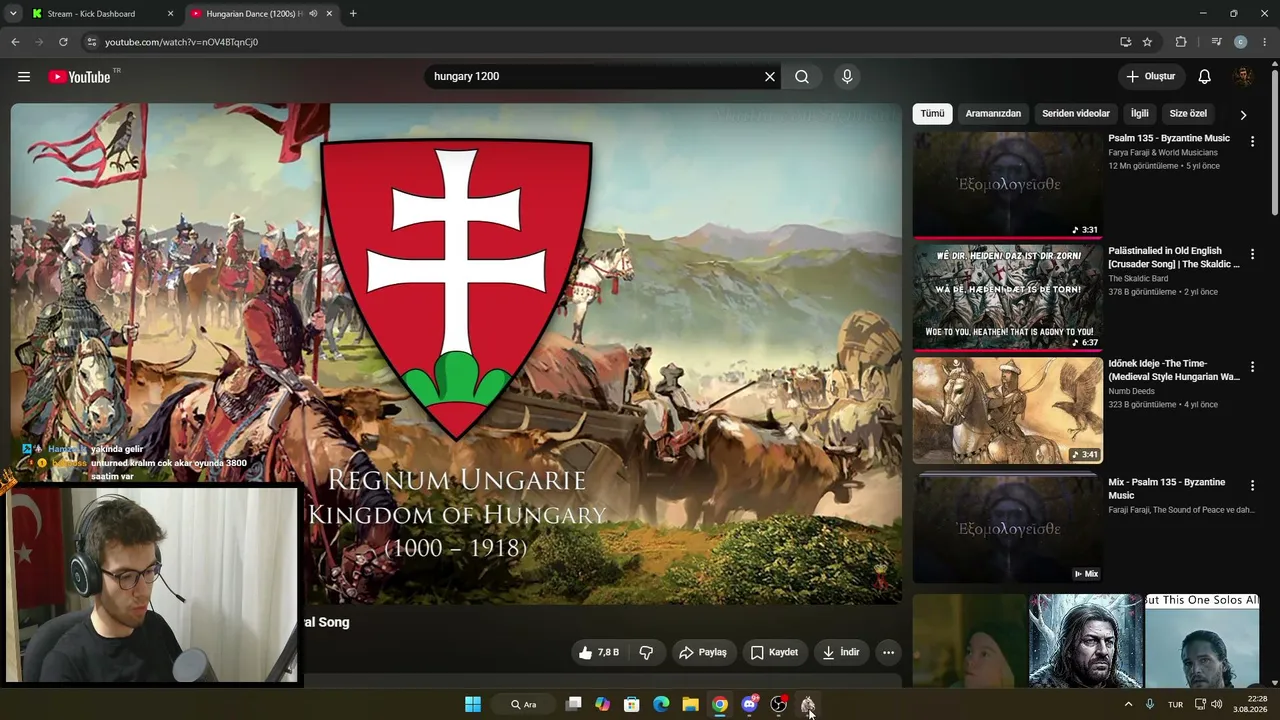Select the Size özel filter chip
Screen dimensions: 1280x720
pos(1188,114)
